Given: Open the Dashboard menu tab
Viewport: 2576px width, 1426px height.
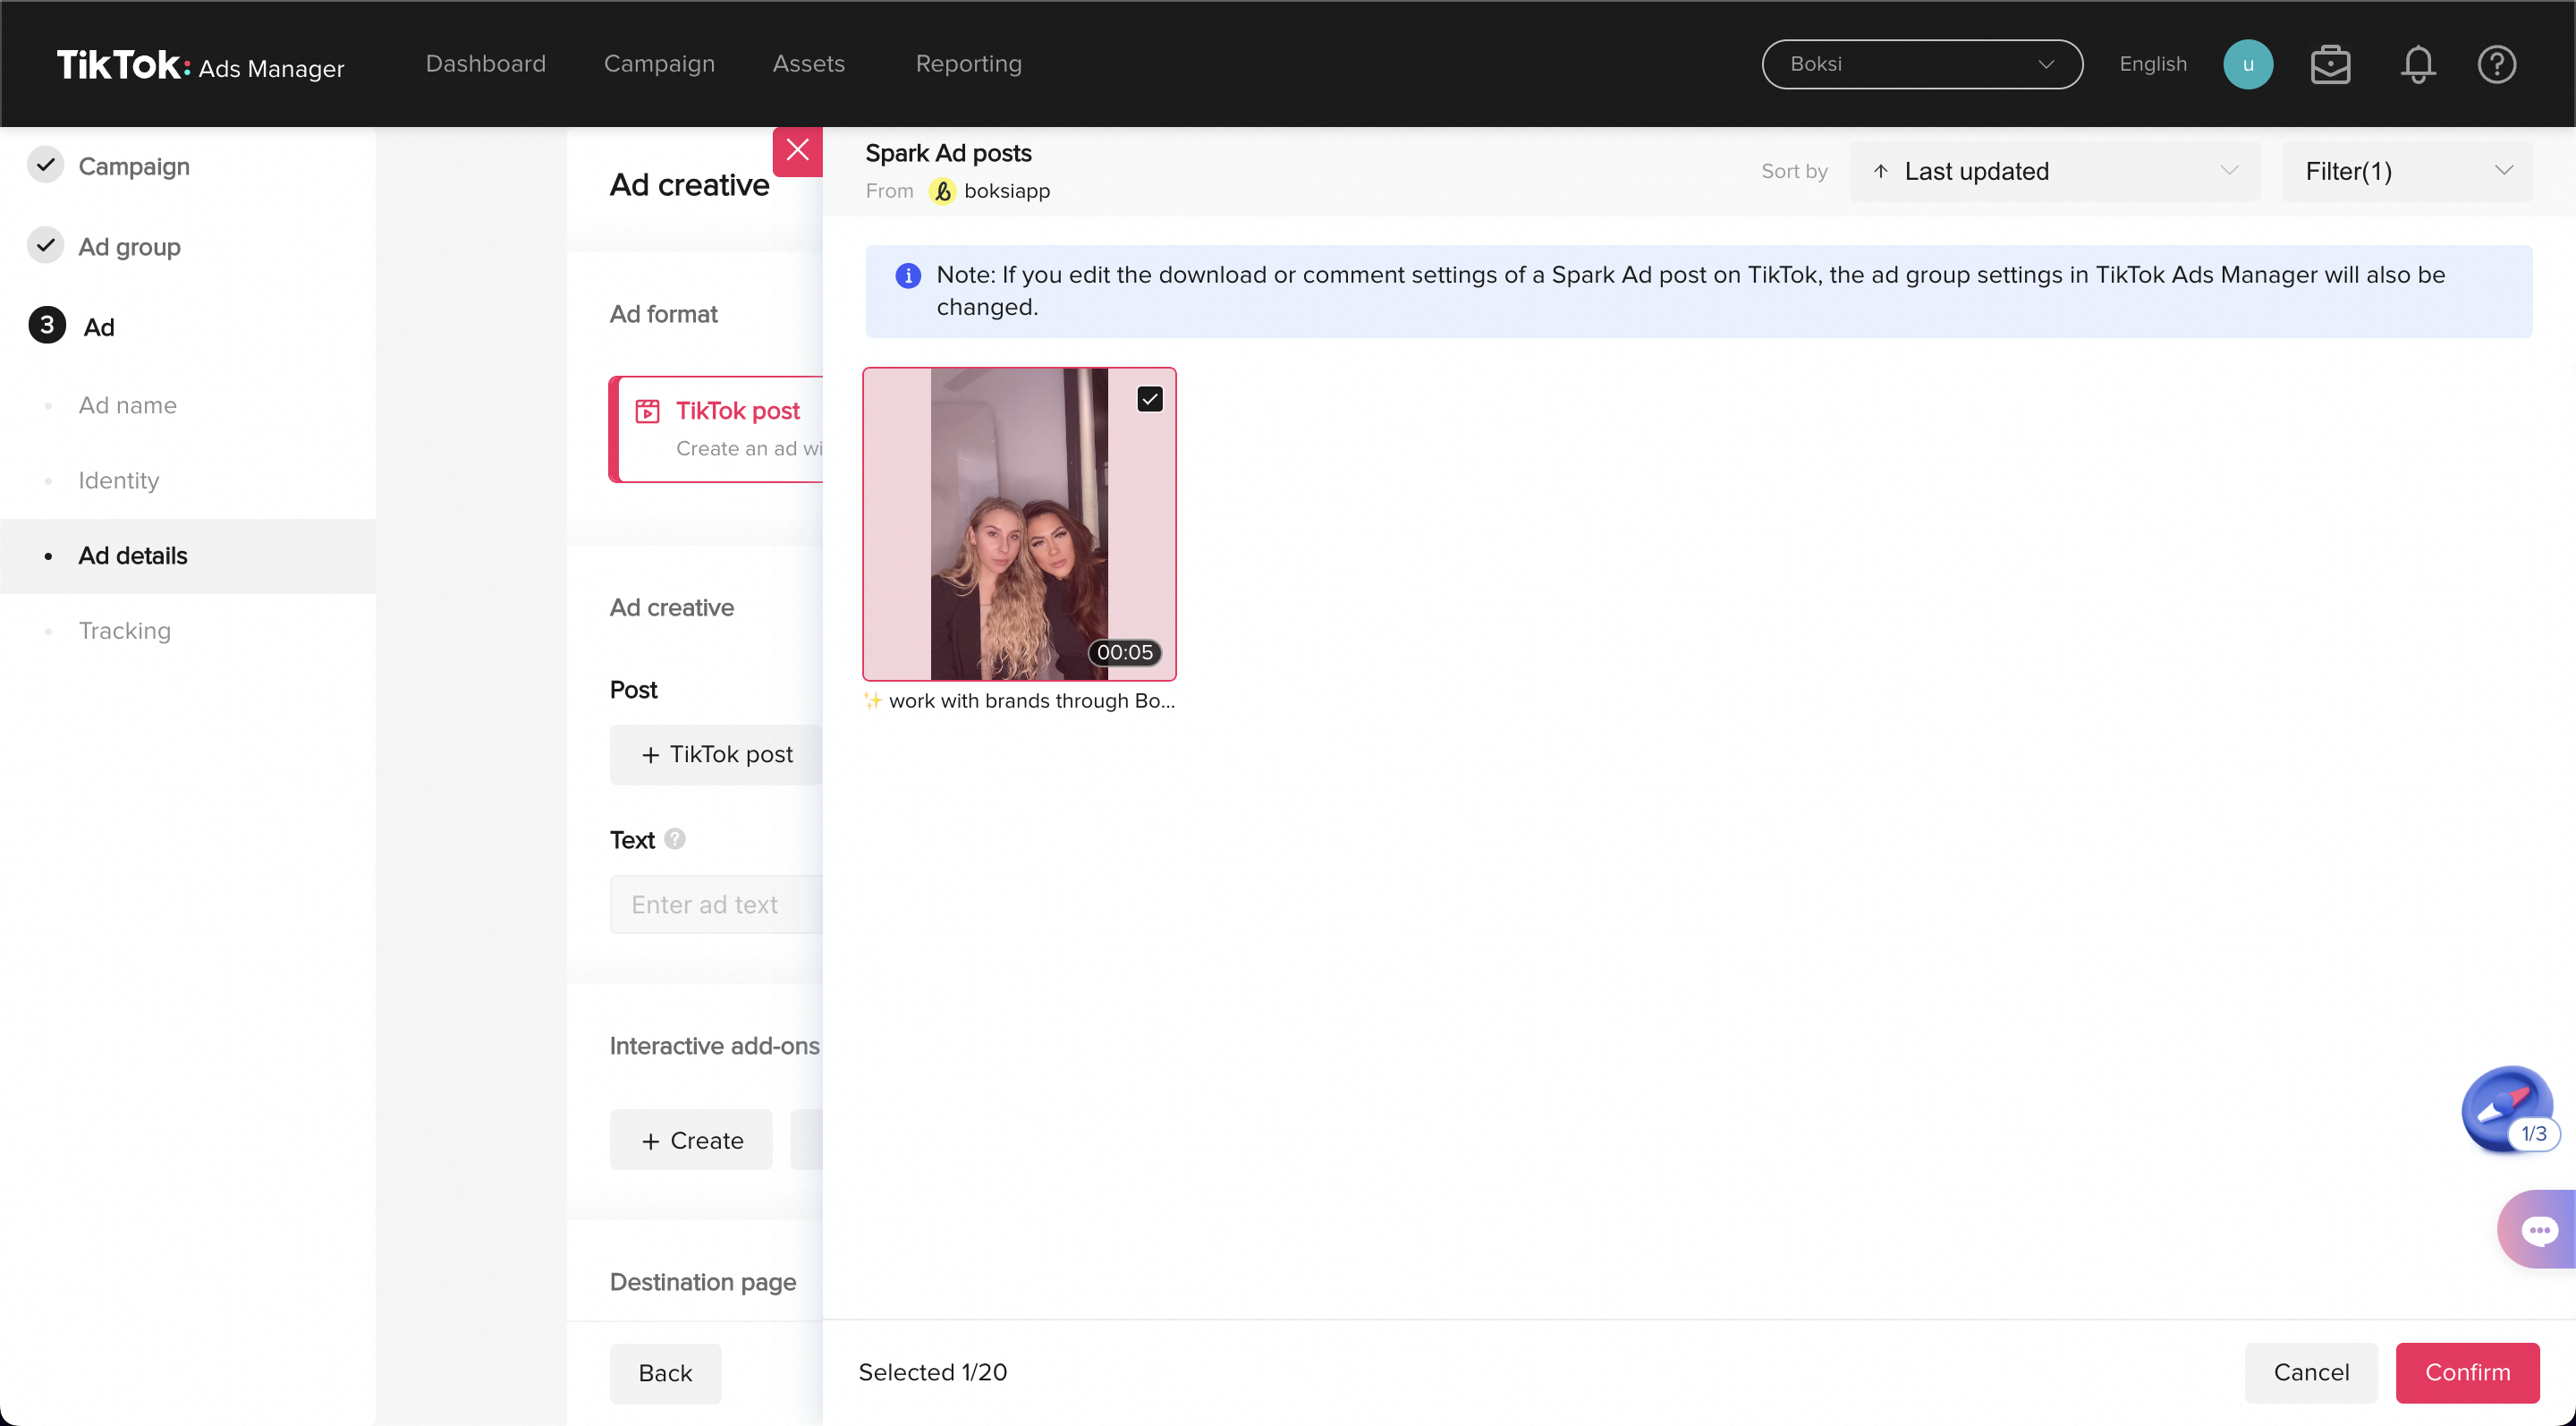Looking at the screenshot, I should (484, 64).
